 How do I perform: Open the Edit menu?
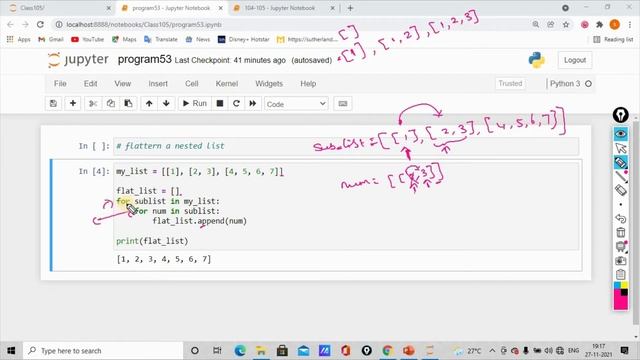[x=90, y=84]
